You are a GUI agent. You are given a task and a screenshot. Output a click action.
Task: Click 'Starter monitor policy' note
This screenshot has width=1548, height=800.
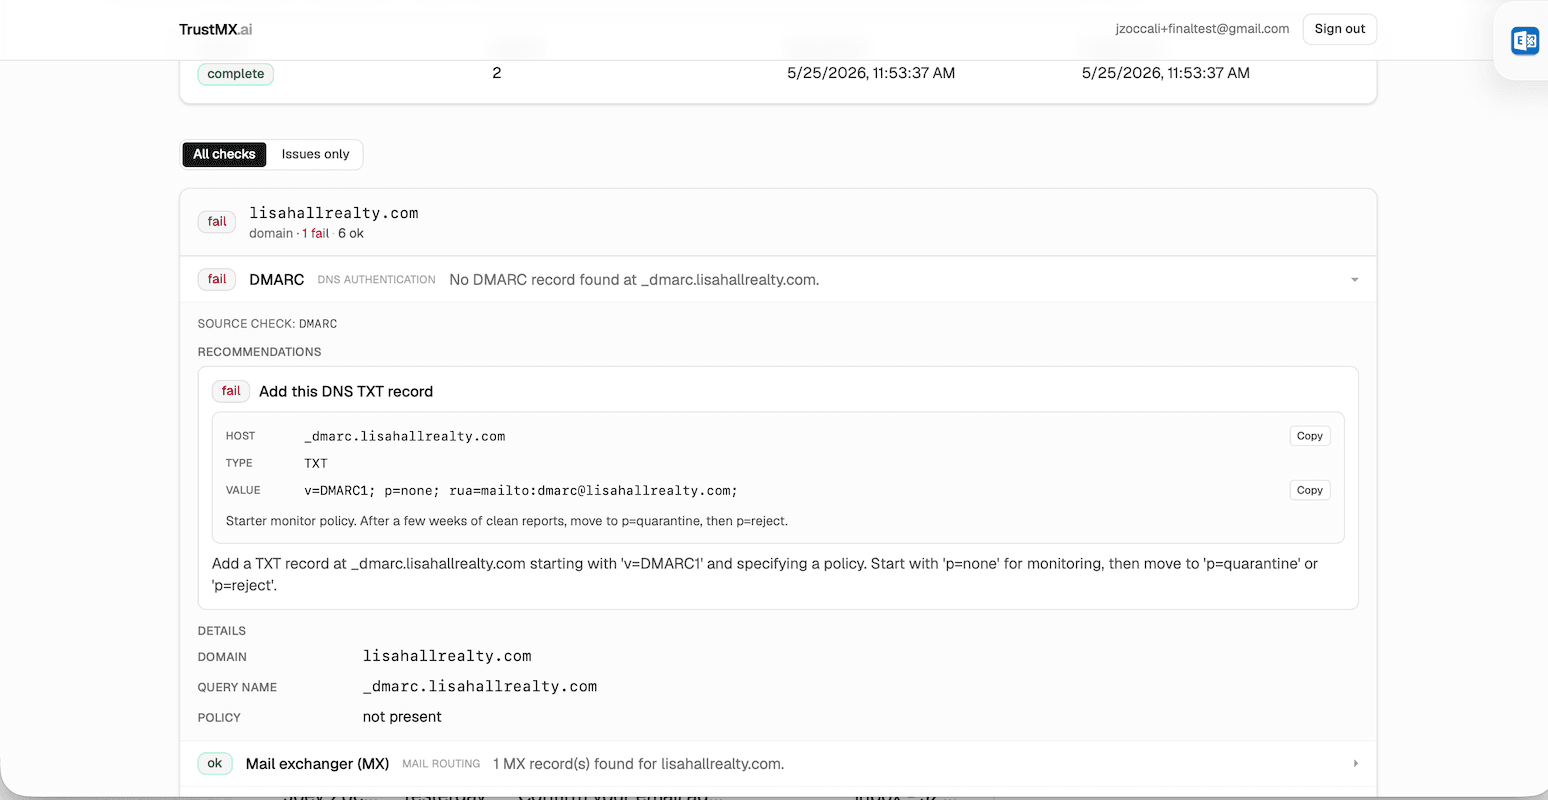(x=507, y=521)
